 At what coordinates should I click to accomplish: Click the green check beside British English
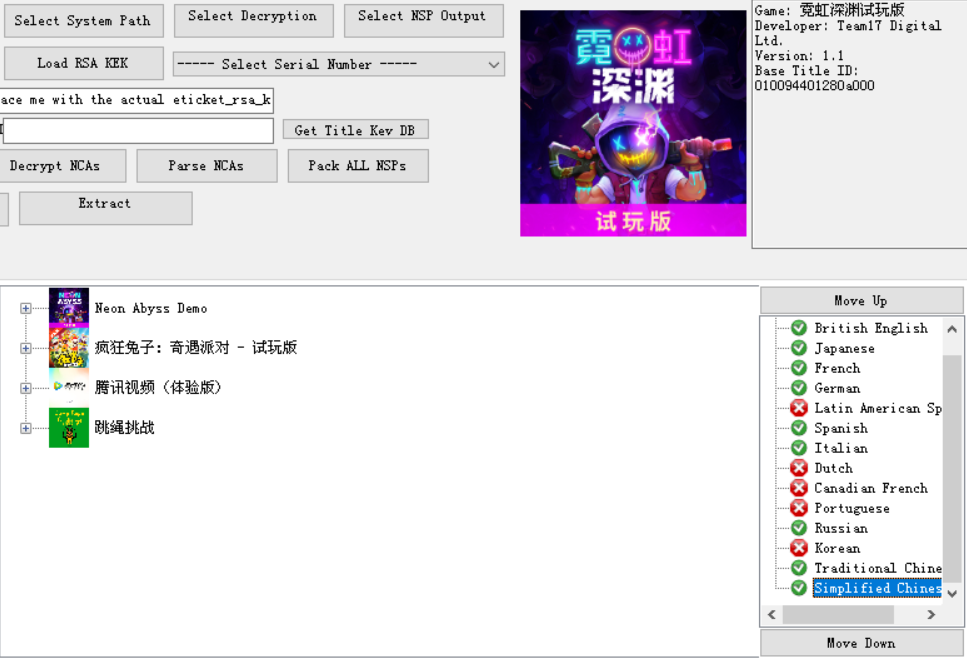tap(799, 328)
